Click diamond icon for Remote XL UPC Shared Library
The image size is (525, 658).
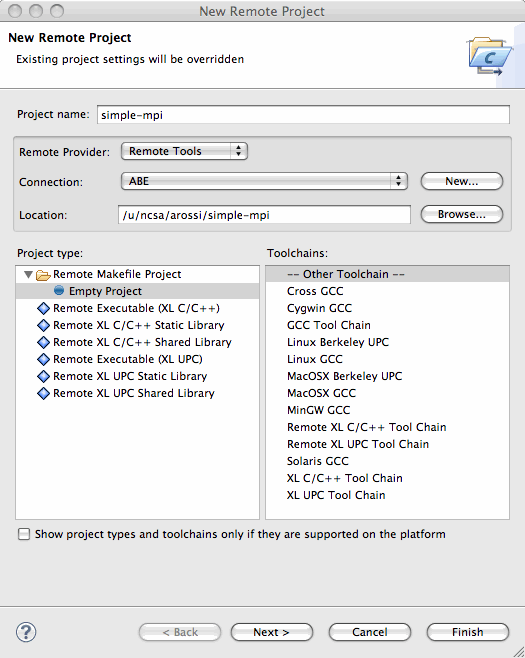click(43, 393)
